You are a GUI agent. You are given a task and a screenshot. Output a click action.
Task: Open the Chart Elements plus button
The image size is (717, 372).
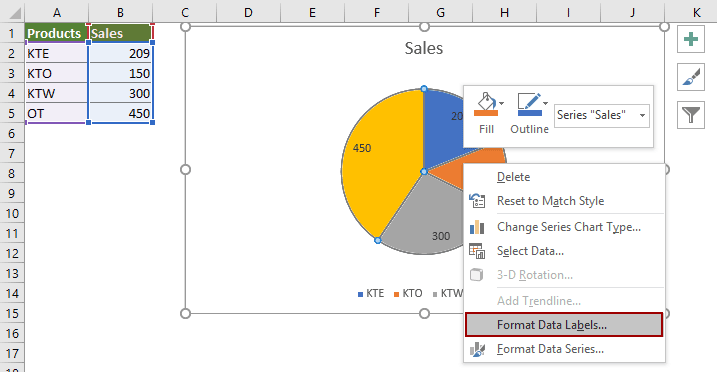click(690, 39)
